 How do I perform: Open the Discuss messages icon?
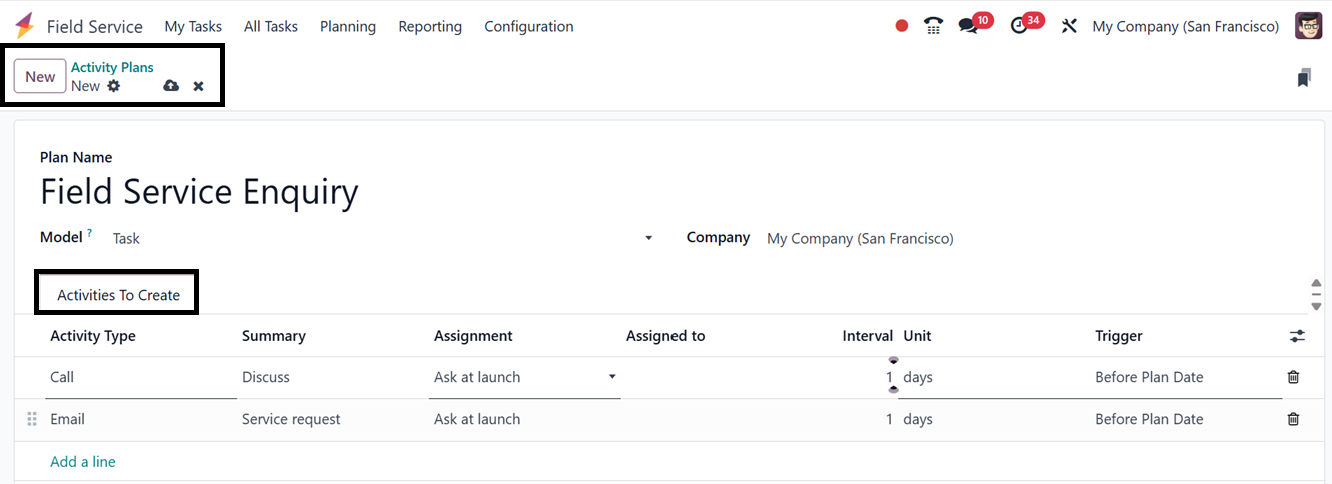[x=968, y=26]
